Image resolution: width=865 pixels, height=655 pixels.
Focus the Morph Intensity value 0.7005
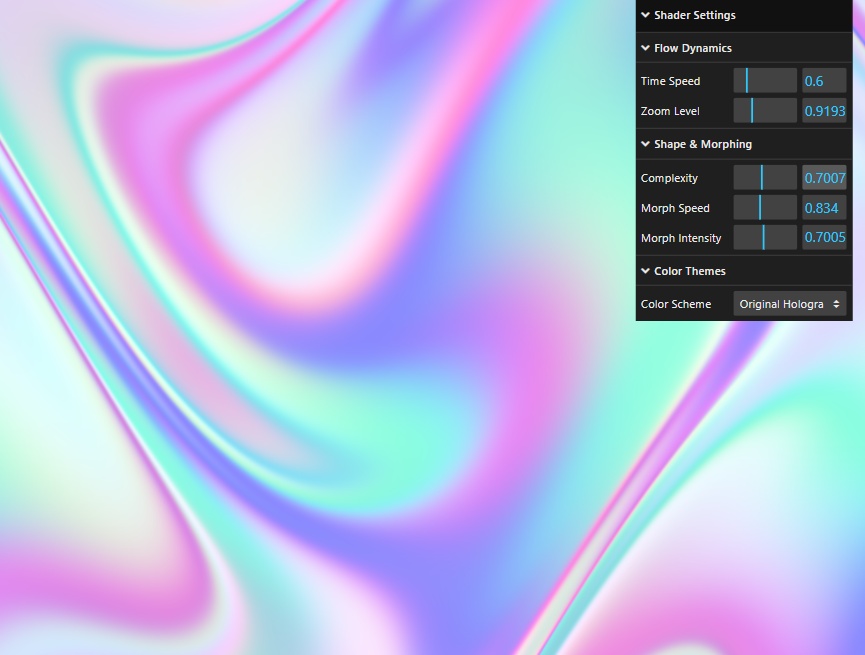824,238
